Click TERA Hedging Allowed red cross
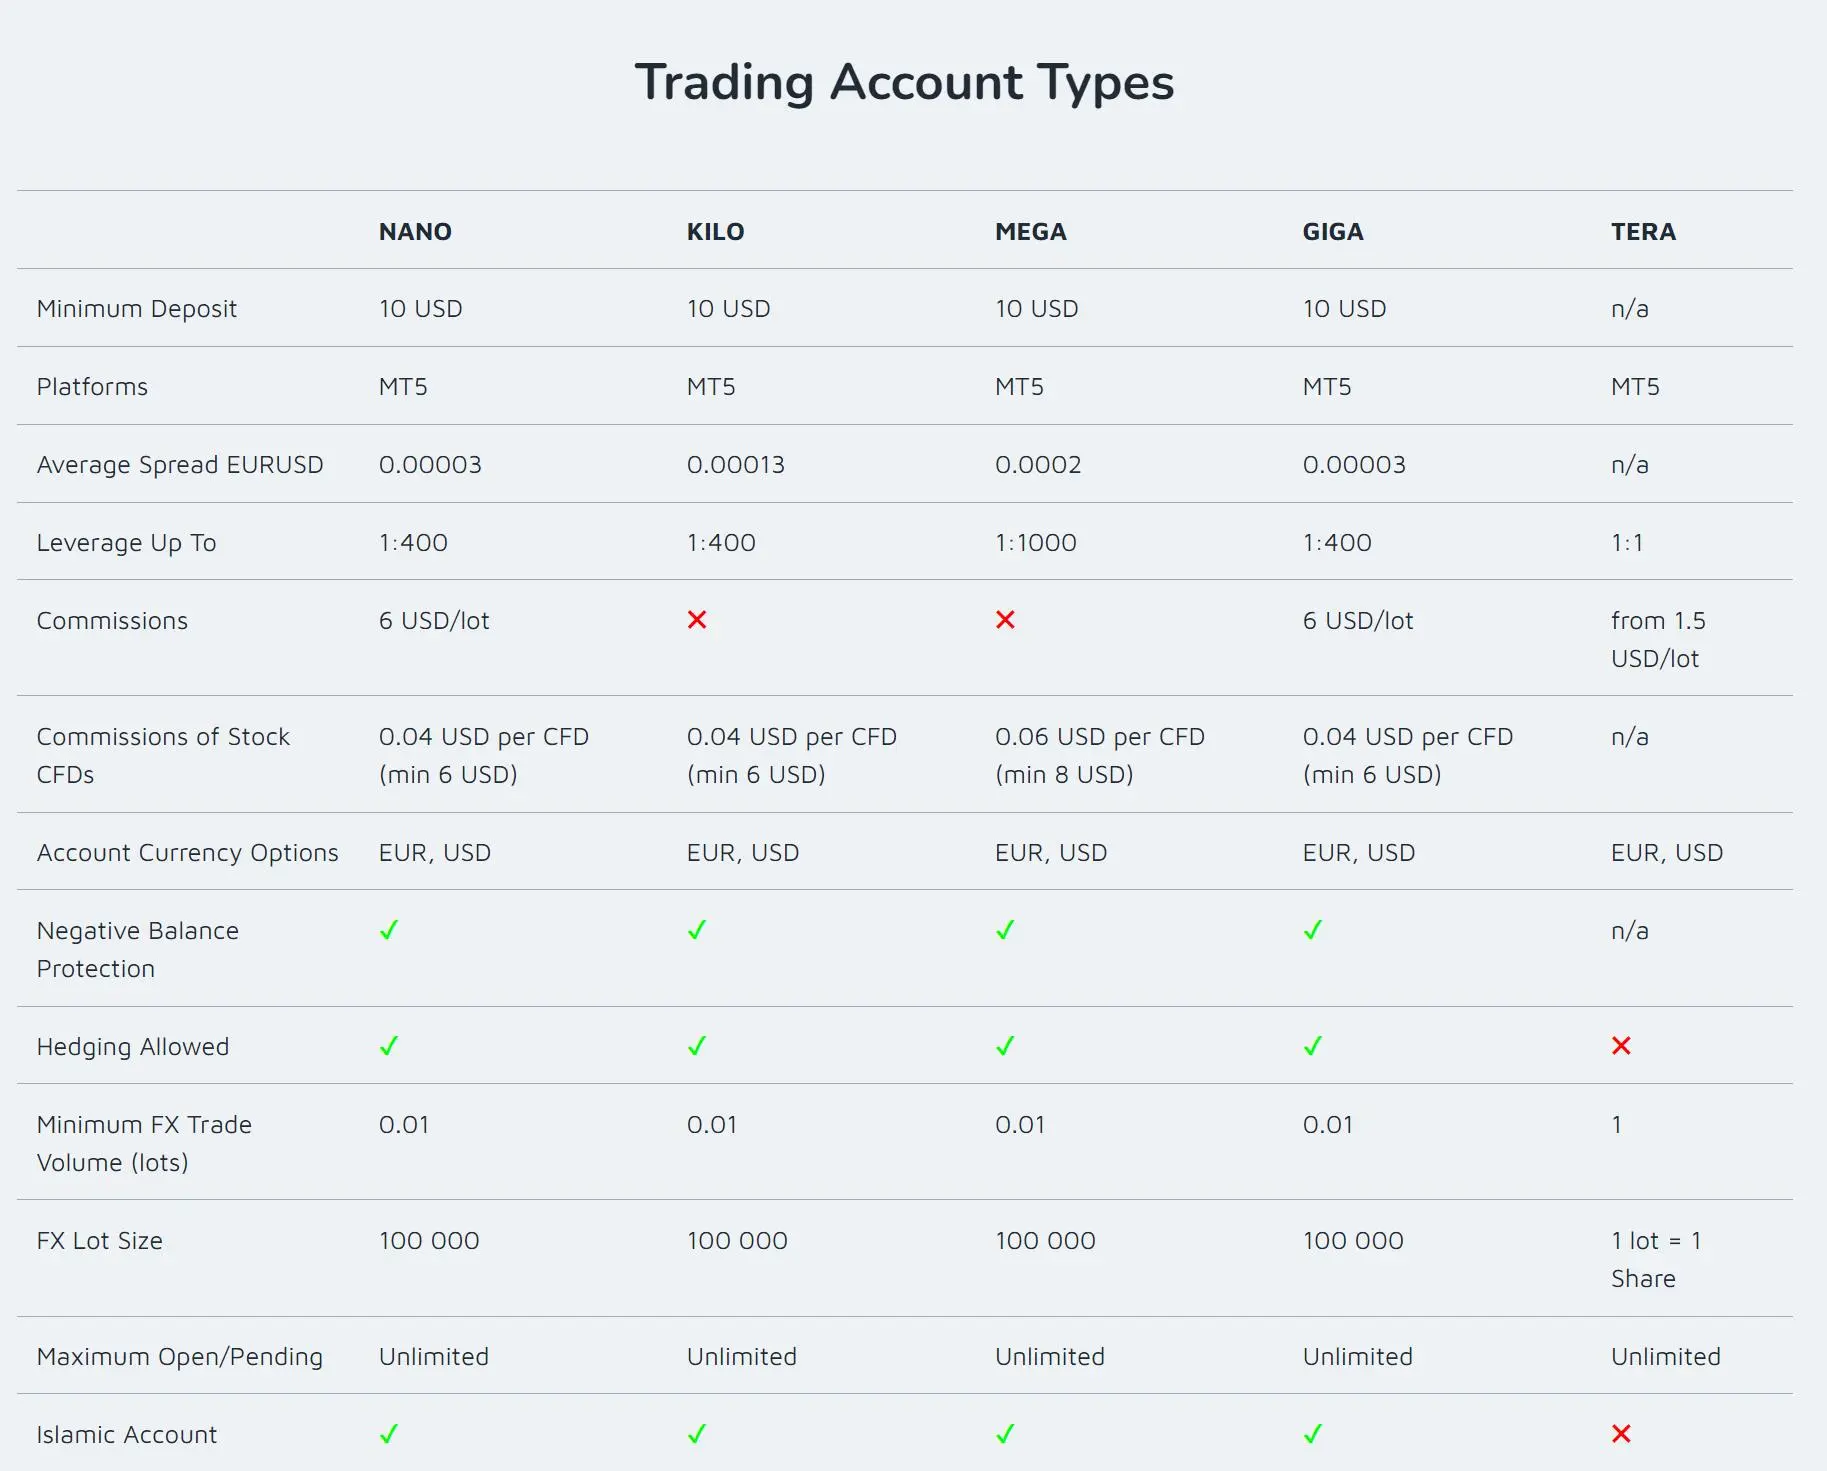This screenshot has width=1827, height=1471. 1621,1046
